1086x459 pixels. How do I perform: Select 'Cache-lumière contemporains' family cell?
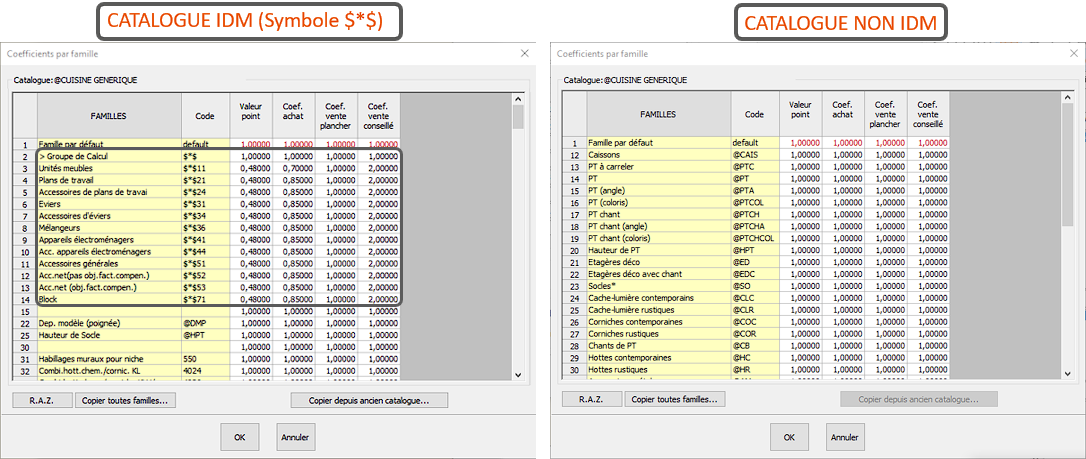click(659, 298)
